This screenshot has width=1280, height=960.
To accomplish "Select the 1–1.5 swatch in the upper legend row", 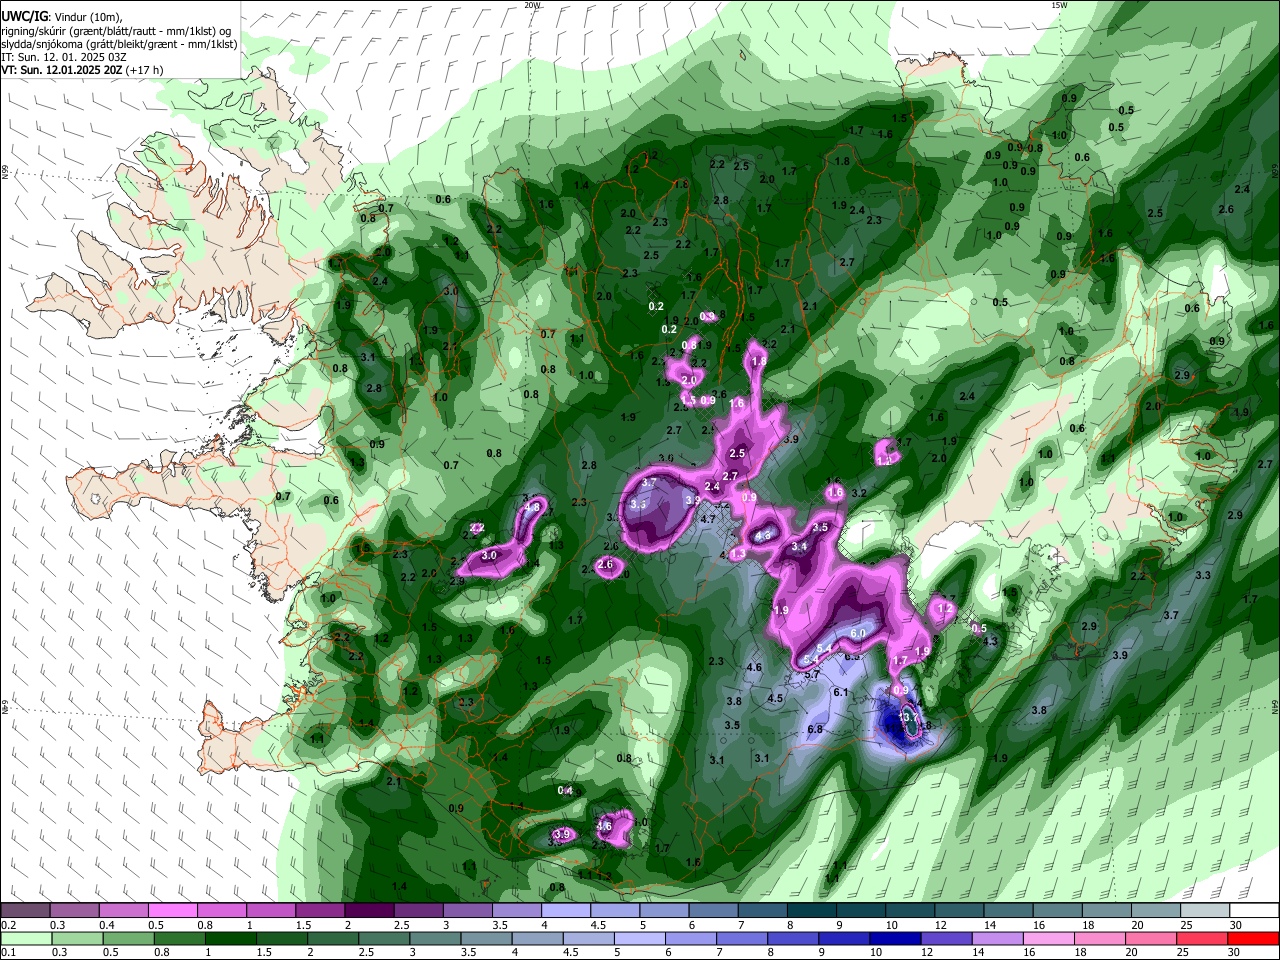I will pyautogui.click(x=270, y=910).
